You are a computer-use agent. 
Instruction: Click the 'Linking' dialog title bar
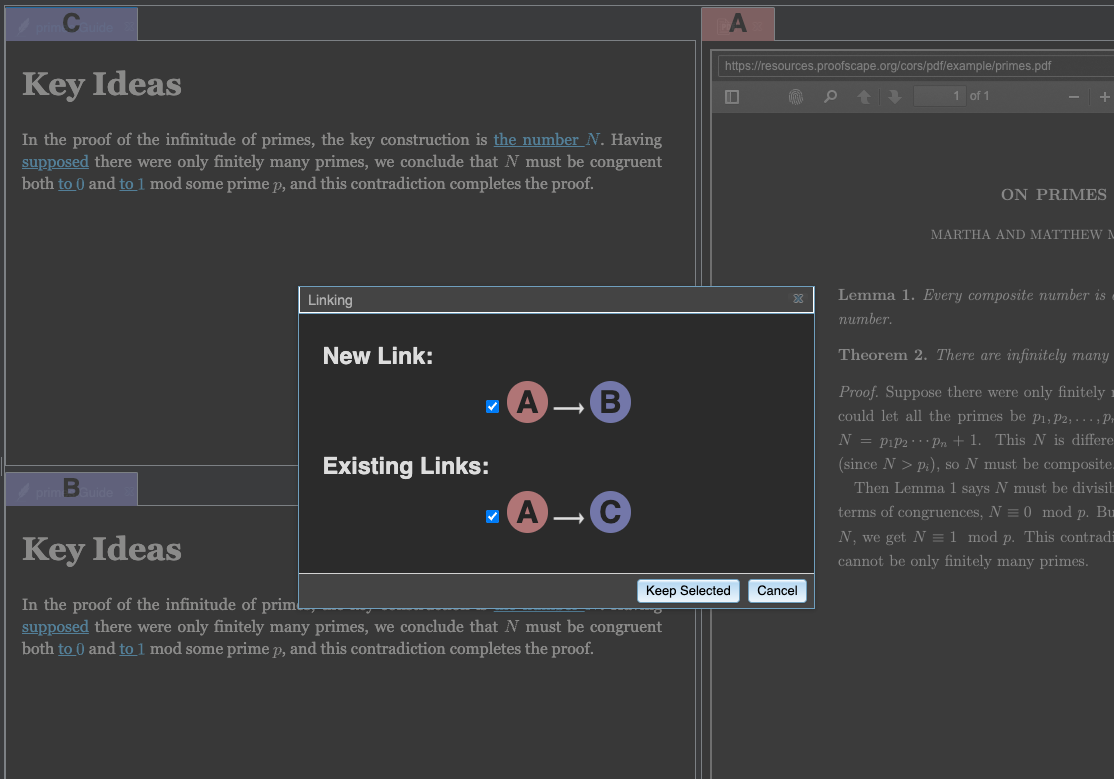click(x=556, y=300)
